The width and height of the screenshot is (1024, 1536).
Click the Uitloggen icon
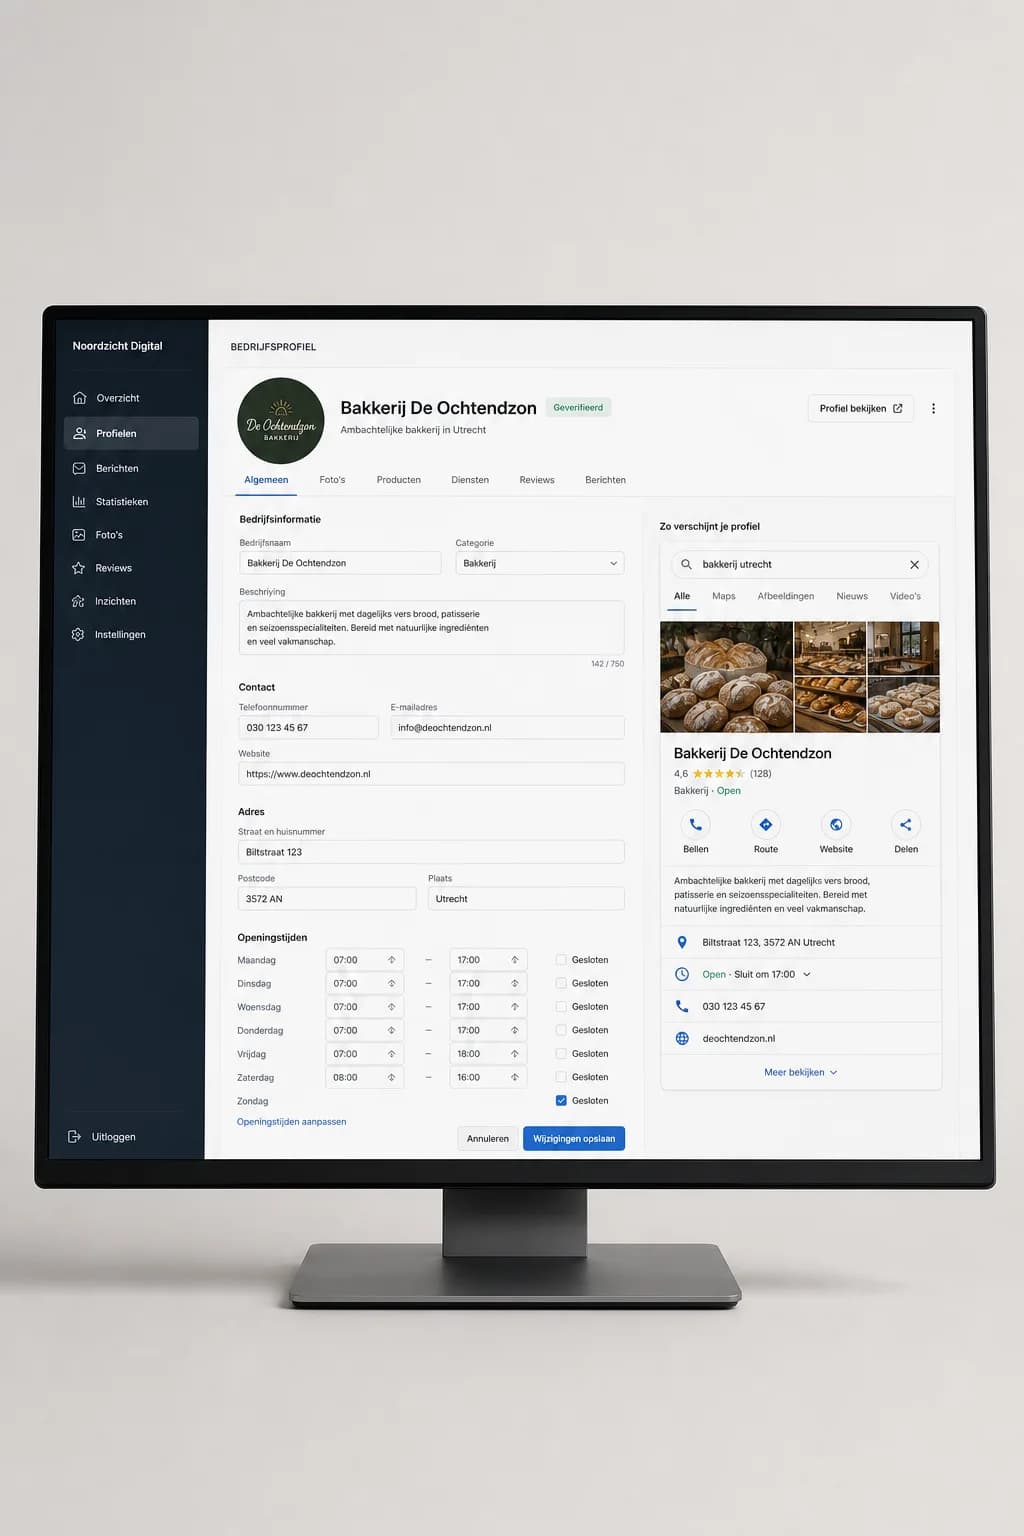pos(74,1136)
